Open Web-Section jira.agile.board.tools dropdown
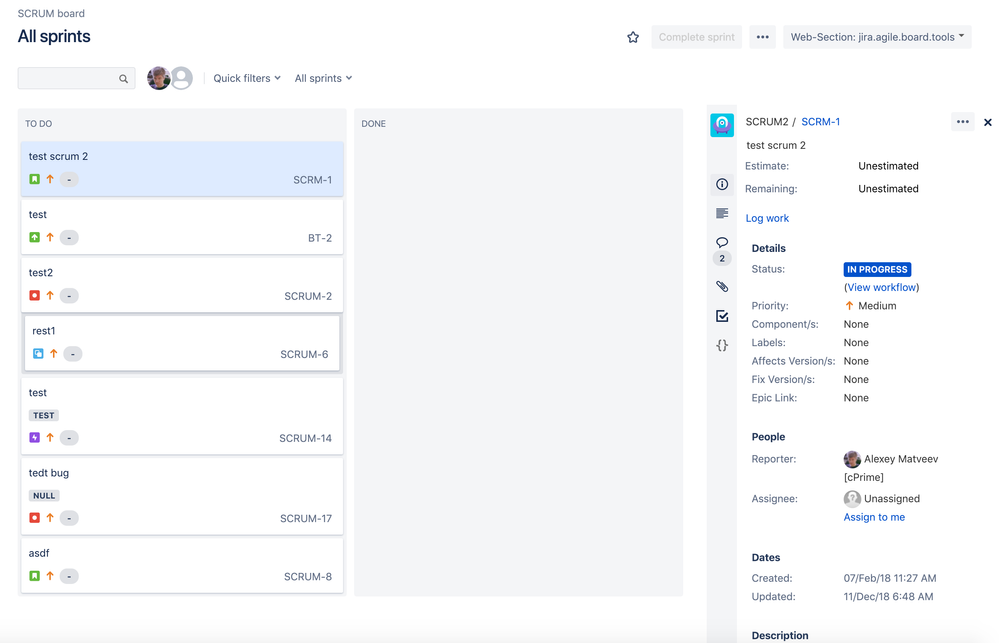This screenshot has height=643, width=999. point(877,37)
